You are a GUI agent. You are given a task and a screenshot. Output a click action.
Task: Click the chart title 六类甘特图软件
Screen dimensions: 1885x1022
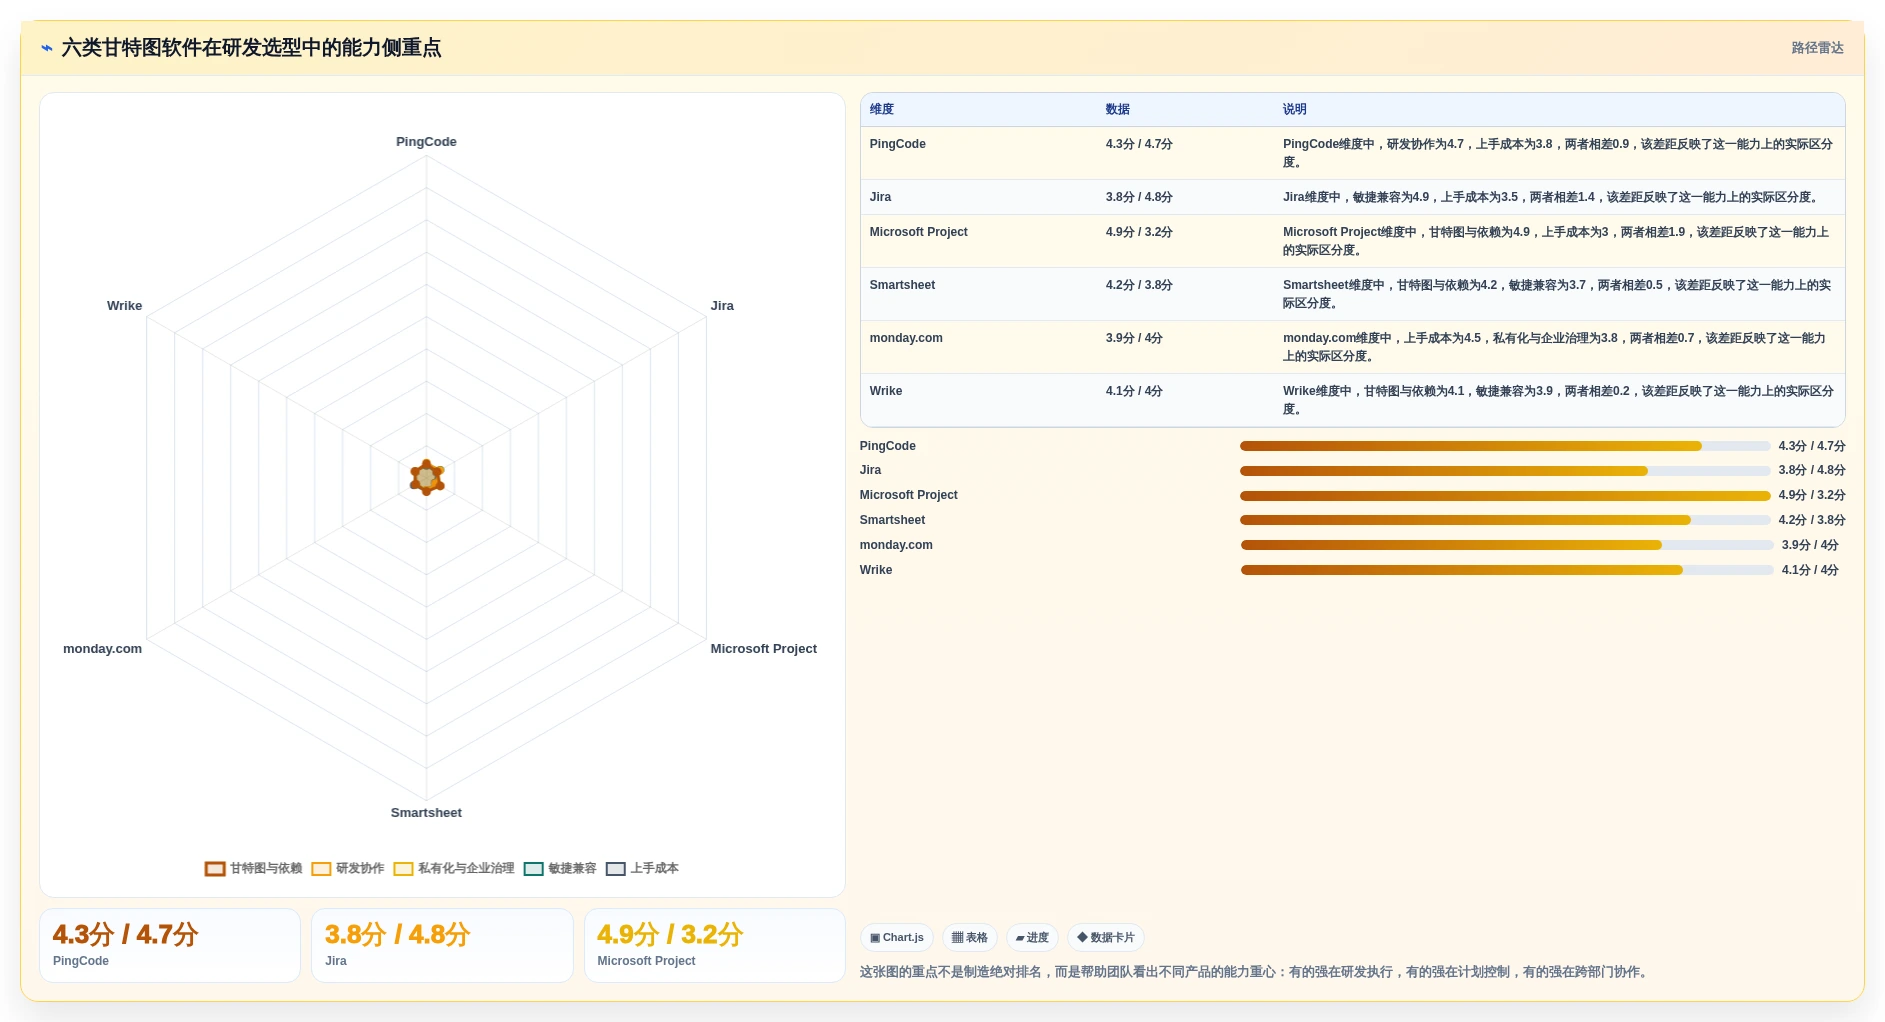[x=251, y=48]
